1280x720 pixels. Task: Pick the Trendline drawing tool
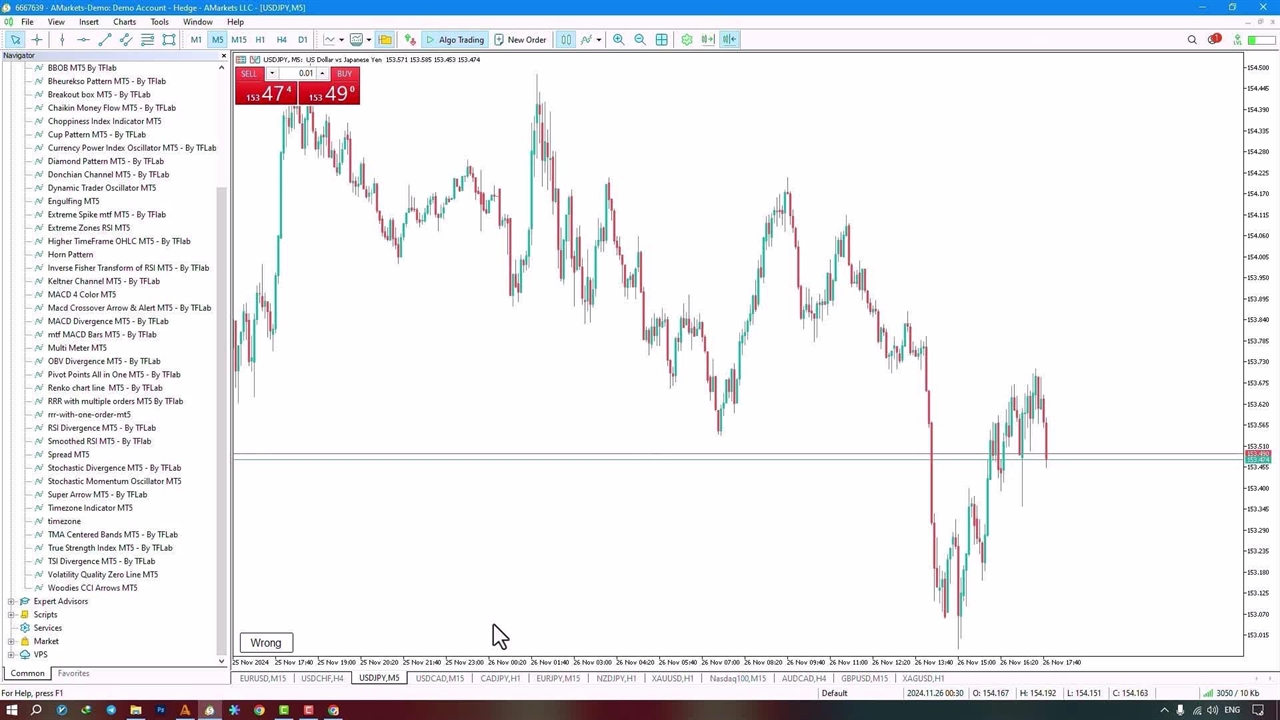click(104, 40)
